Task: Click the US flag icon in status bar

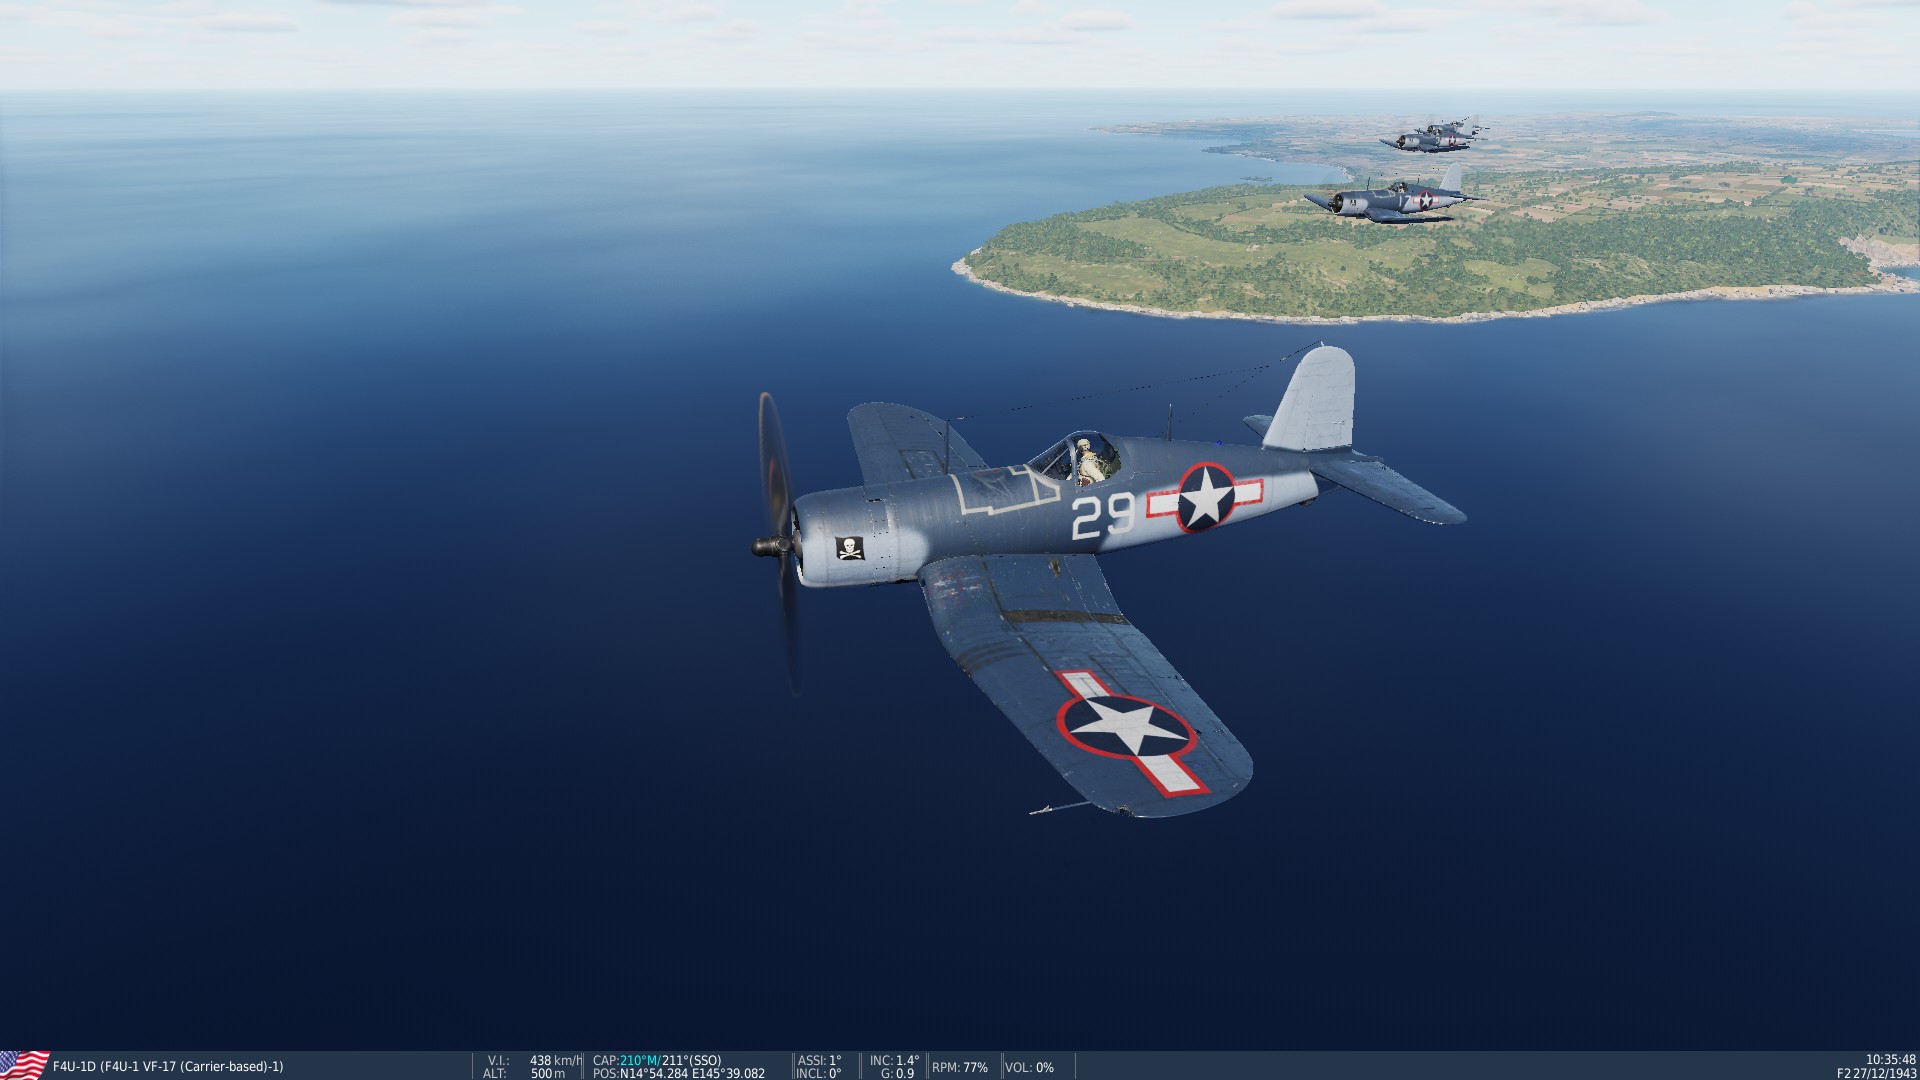Action: tap(24, 1065)
